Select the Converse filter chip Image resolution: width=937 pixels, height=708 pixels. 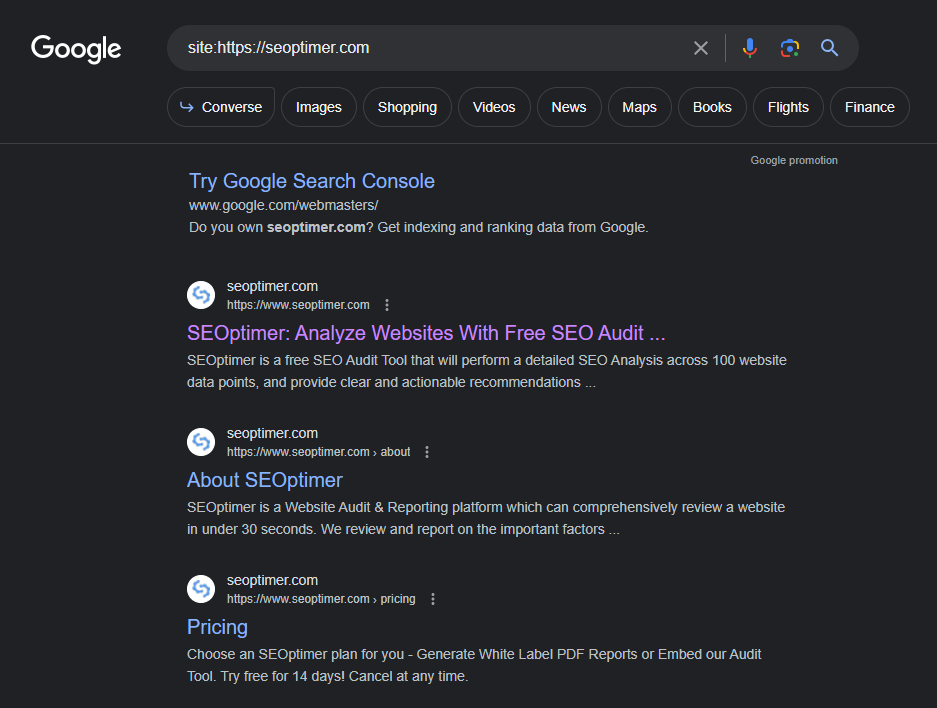[221, 107]
